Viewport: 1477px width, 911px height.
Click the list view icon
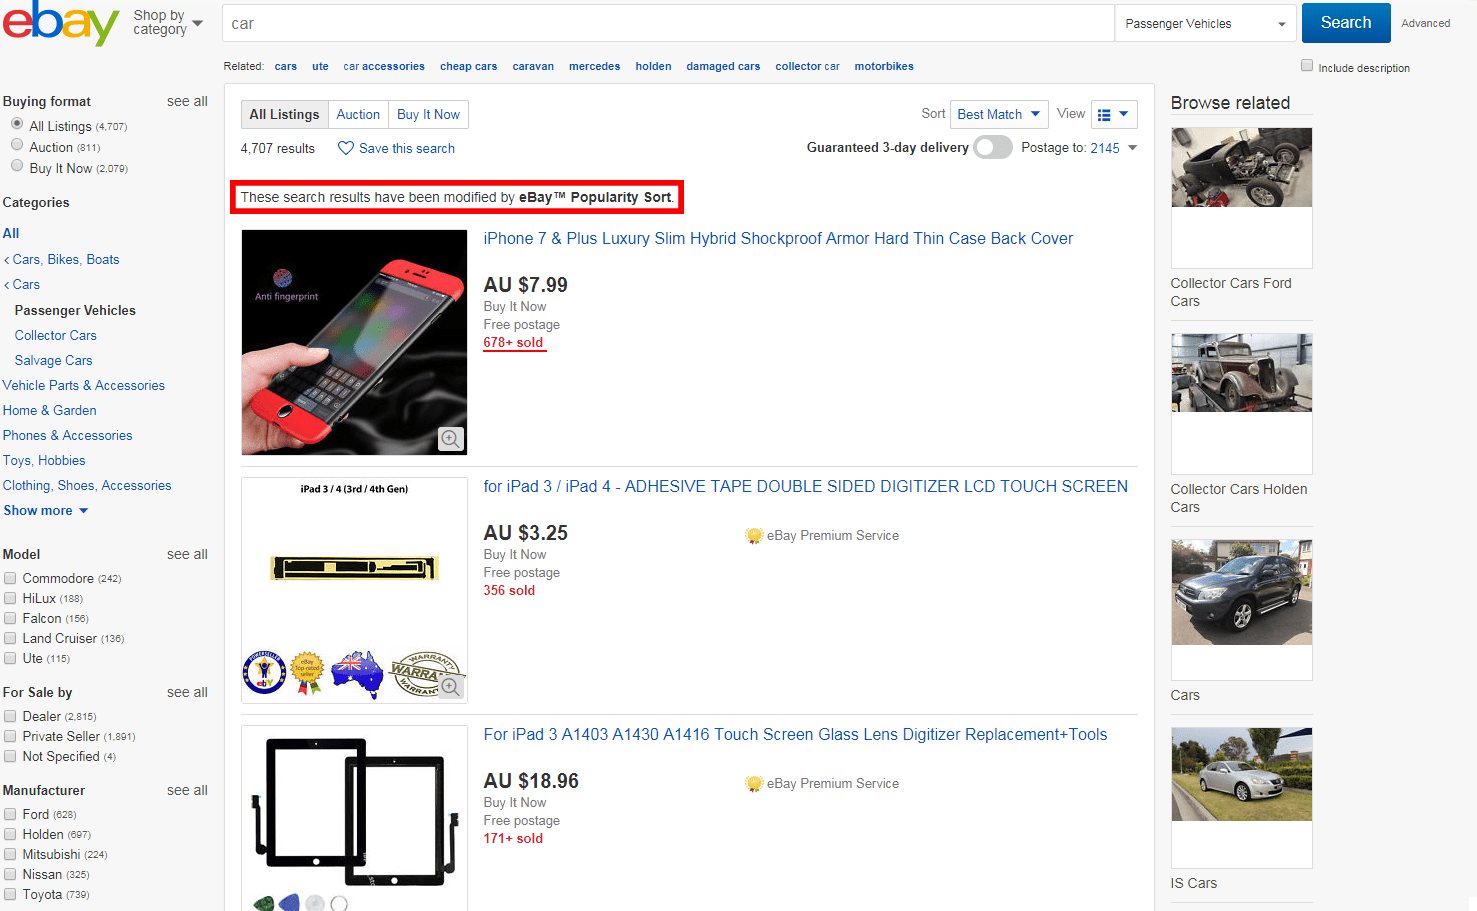pos(1104,115)
